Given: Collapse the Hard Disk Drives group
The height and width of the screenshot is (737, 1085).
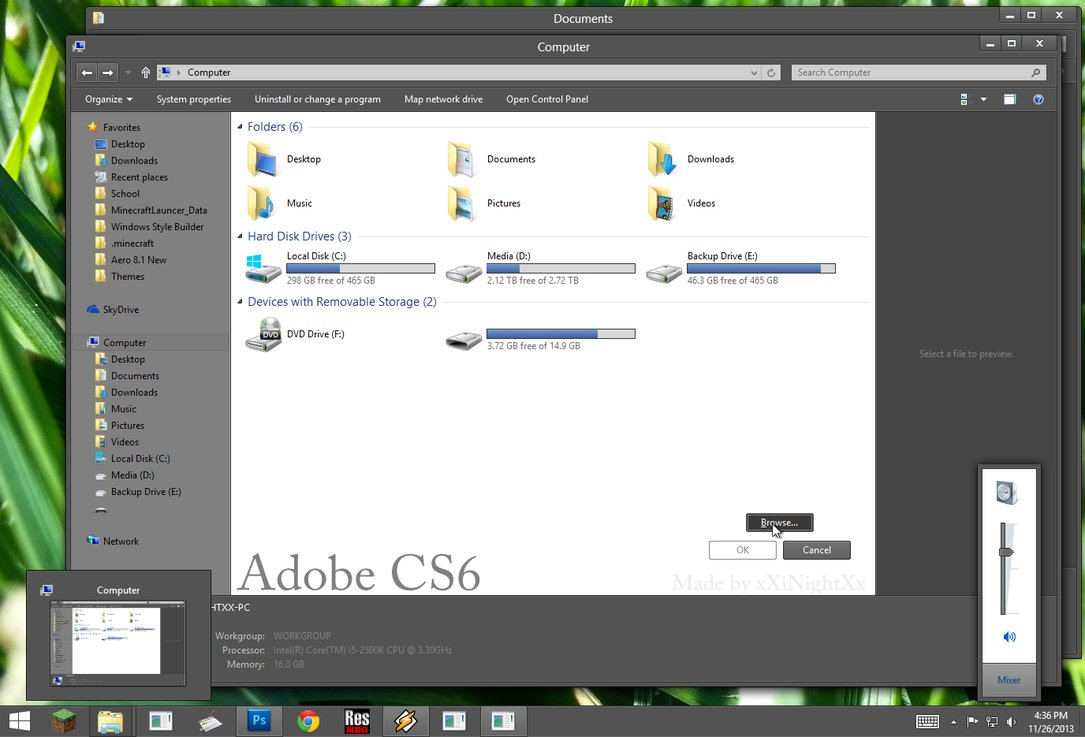Looking at the screenshot, I should 240,237.
